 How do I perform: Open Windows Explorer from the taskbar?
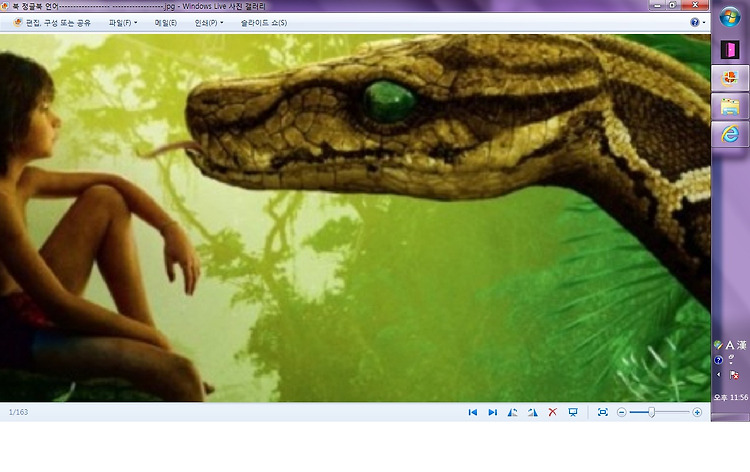click(730, 106)
